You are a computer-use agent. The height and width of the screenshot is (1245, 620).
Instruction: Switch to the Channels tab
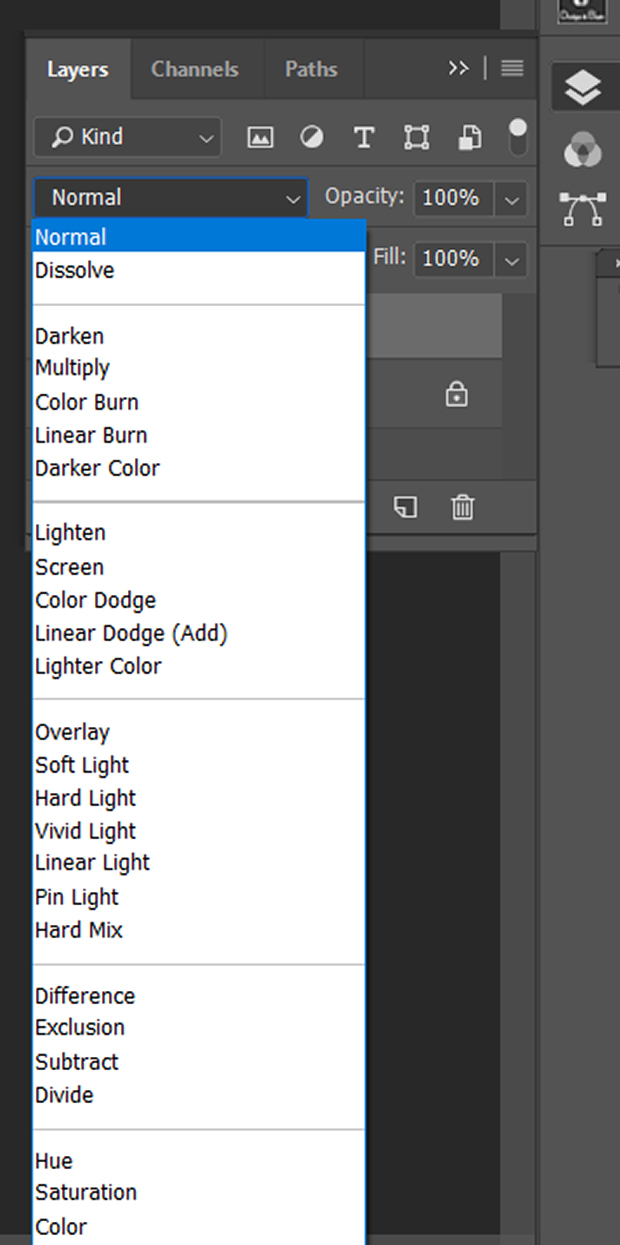click(194, 69)
